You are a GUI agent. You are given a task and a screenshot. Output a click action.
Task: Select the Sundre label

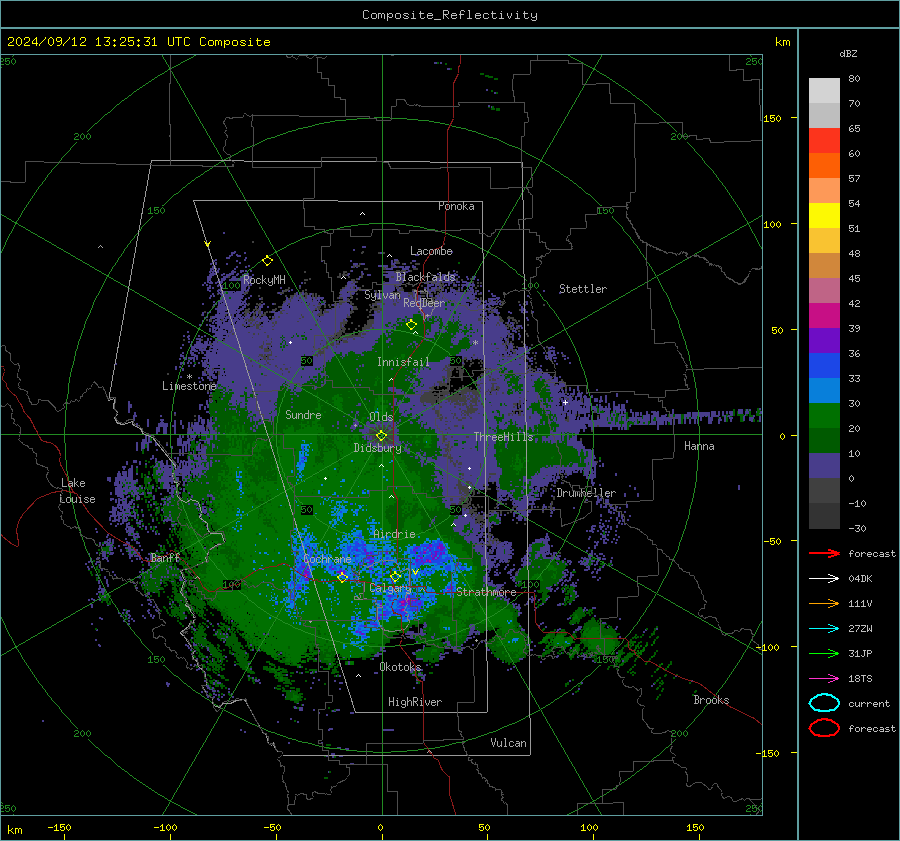coord(303,414)
